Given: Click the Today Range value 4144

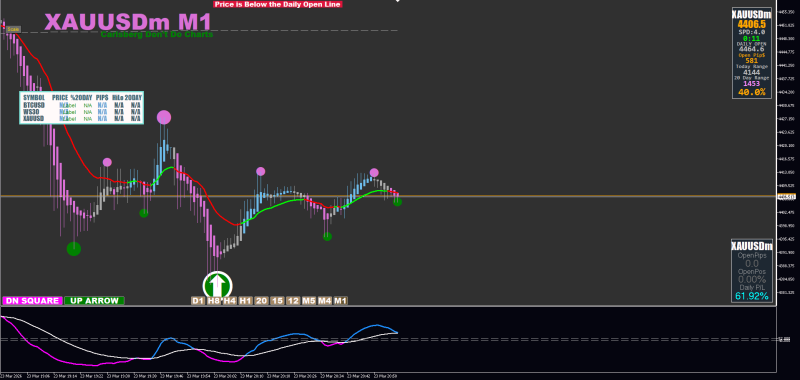Looking at the screenshot, I should click(752, 72).
